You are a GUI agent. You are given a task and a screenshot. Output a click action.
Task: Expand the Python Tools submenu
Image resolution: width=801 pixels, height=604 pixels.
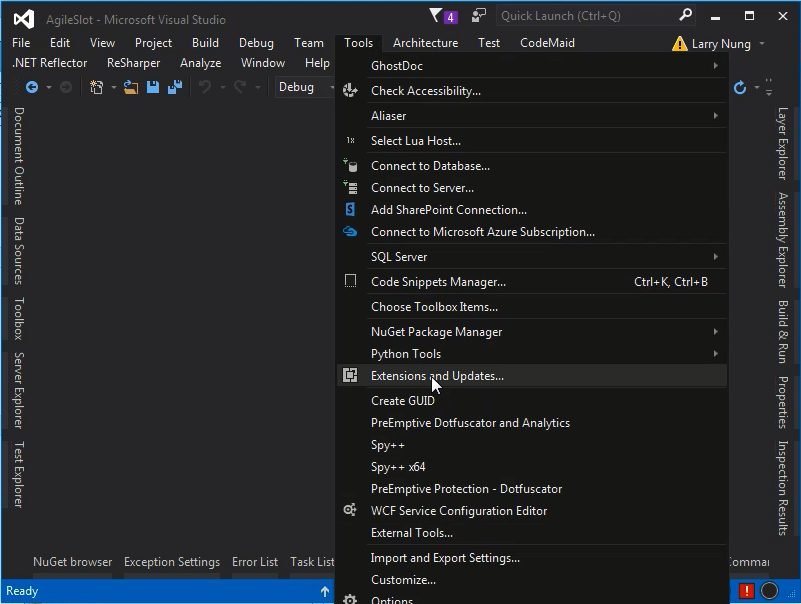716,354
